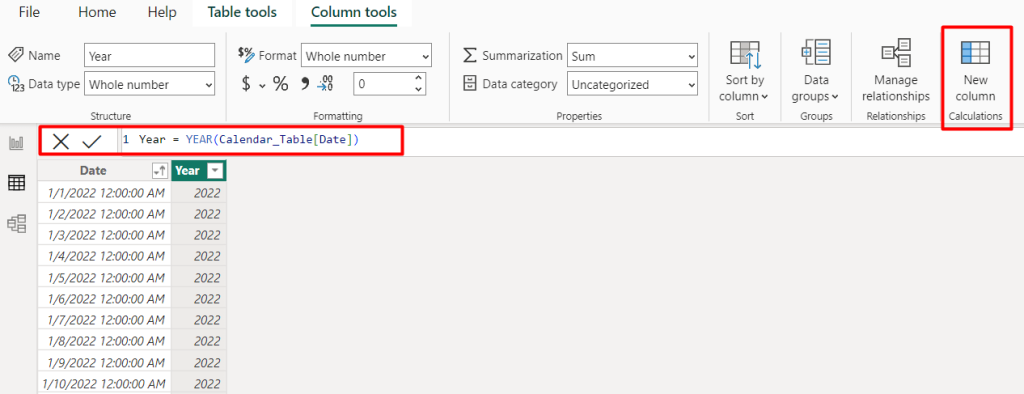Switch to Model view in the sidebar
The width and height of the screenshot is (1024, 394).
[16, 224]
